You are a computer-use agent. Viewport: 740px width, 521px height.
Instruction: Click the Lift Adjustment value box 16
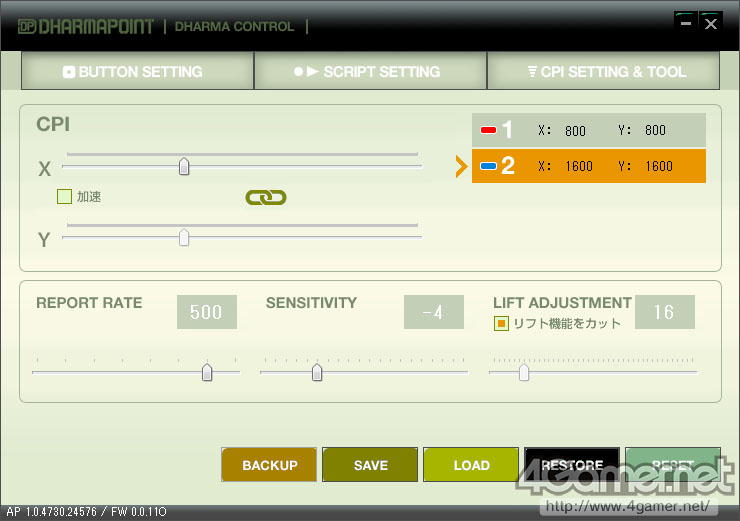[x=664, y=312]
